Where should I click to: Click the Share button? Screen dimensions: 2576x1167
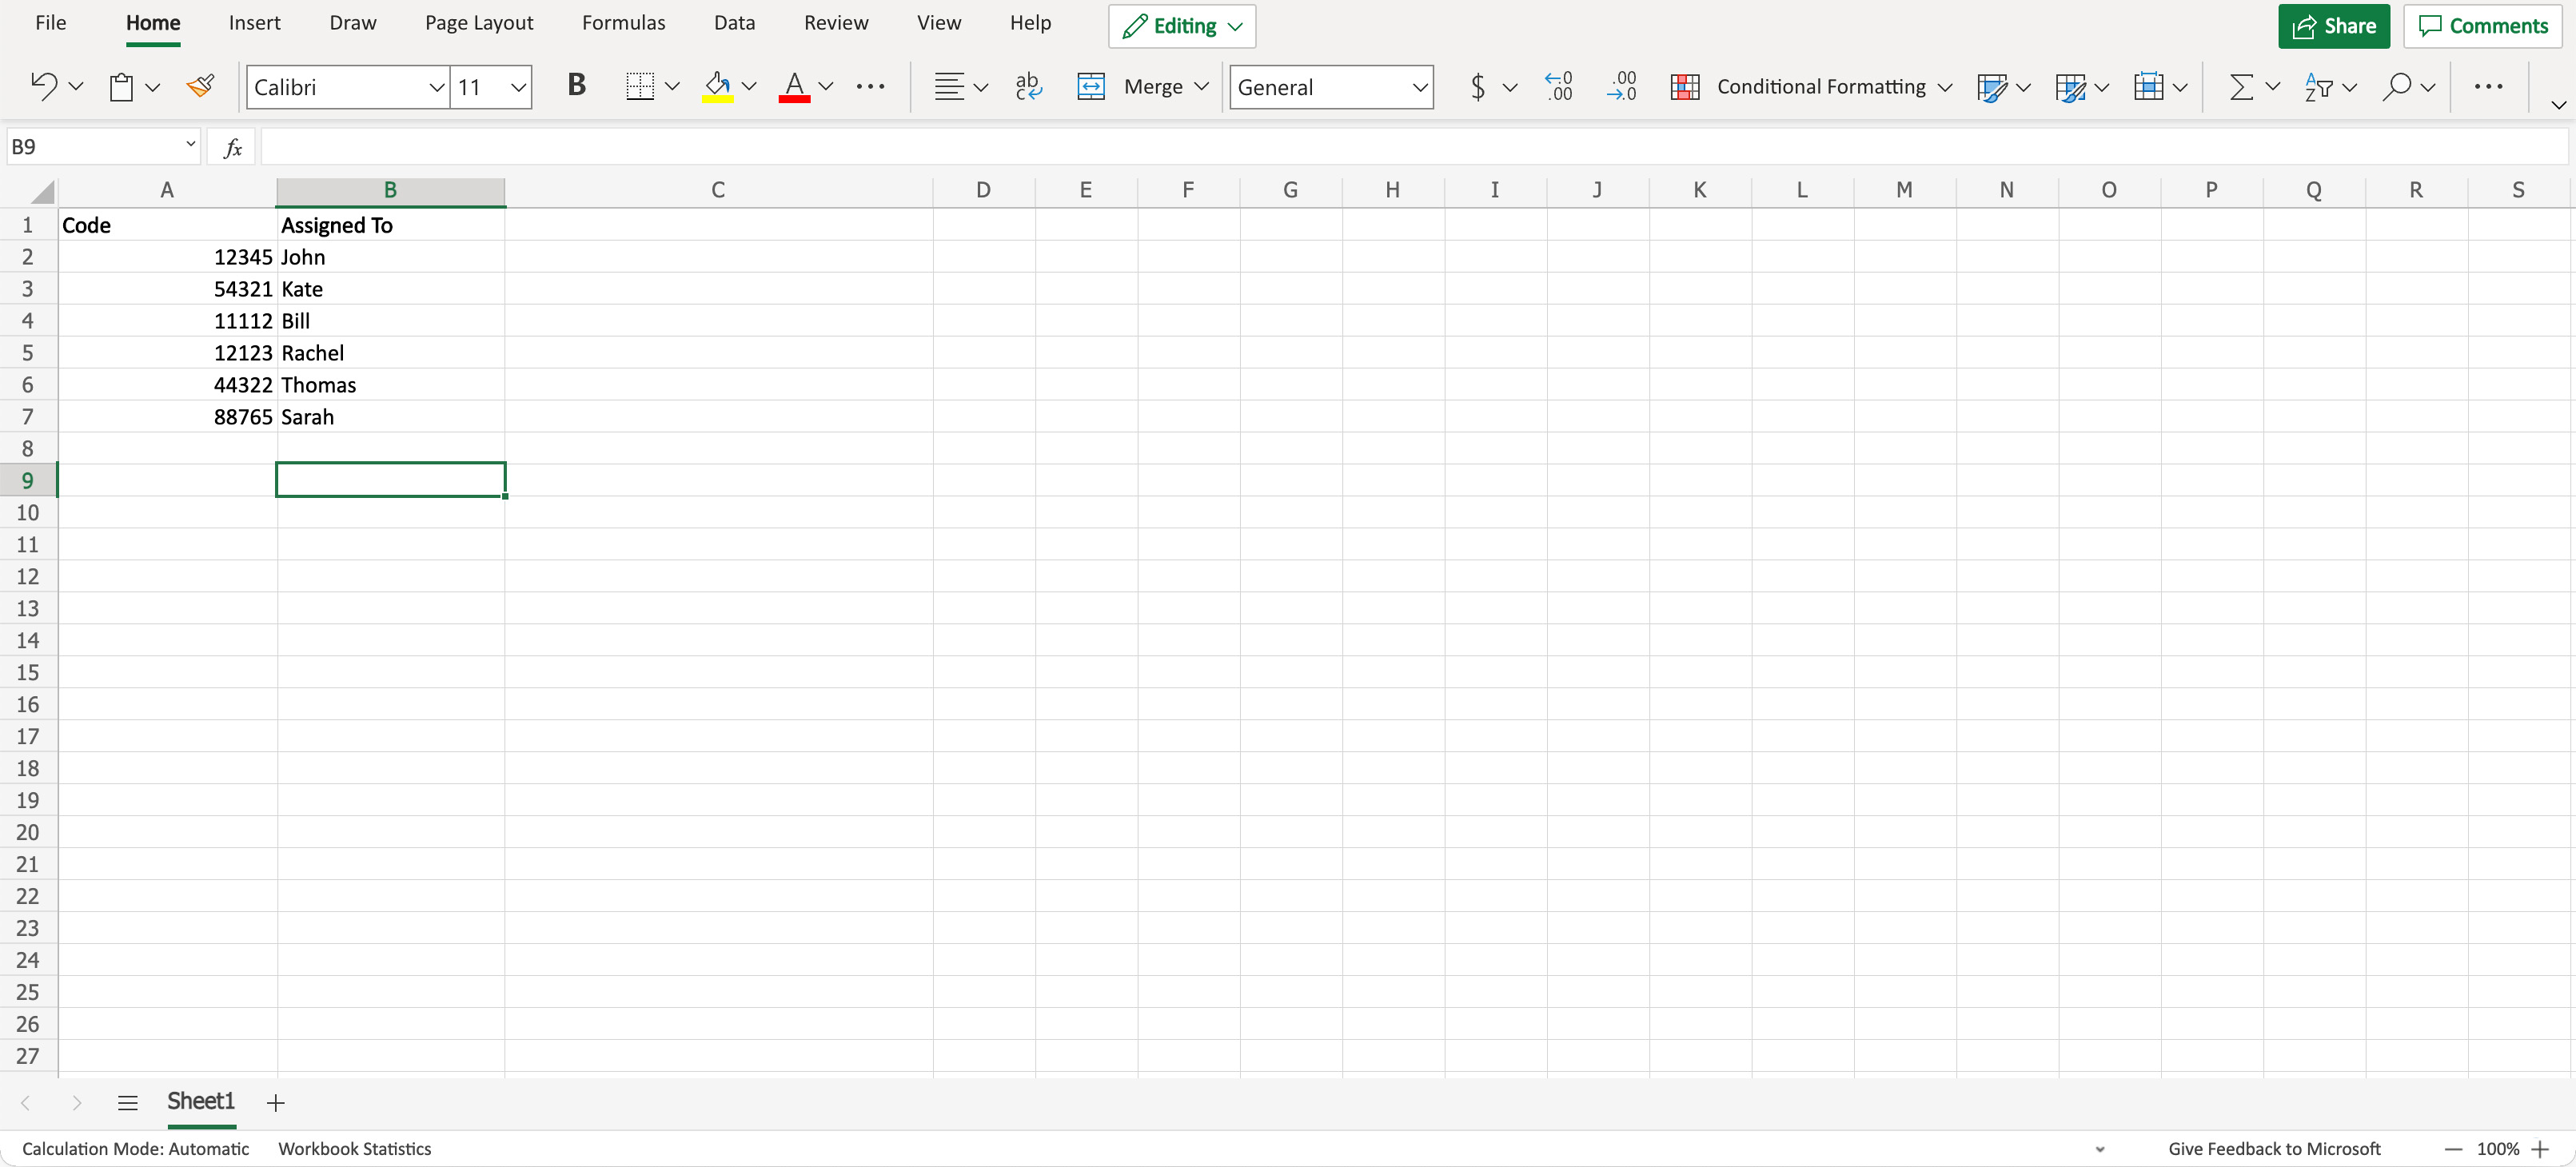pos(2333,26)
